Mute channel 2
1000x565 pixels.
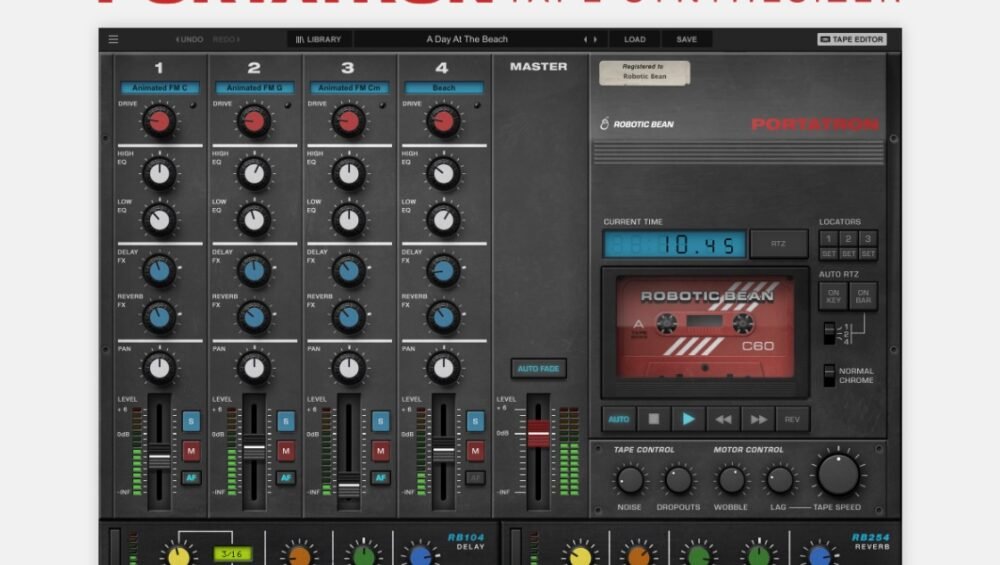(286, 451)
